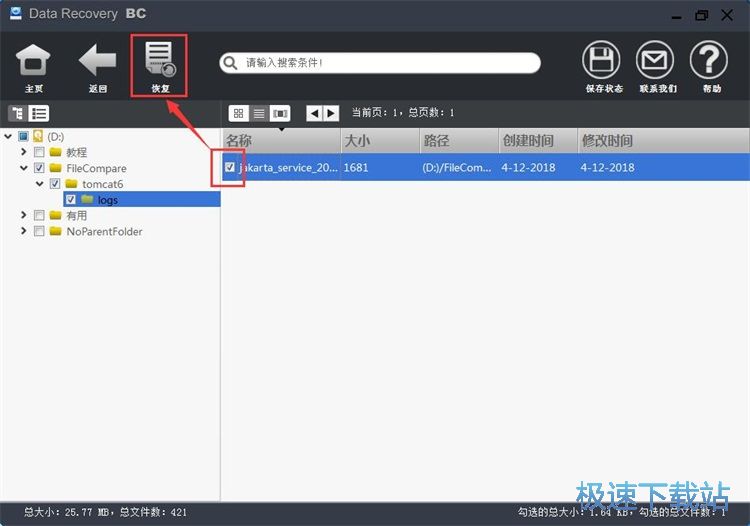
Task: Select the large icons grid view
Action: tap(238, 113)
